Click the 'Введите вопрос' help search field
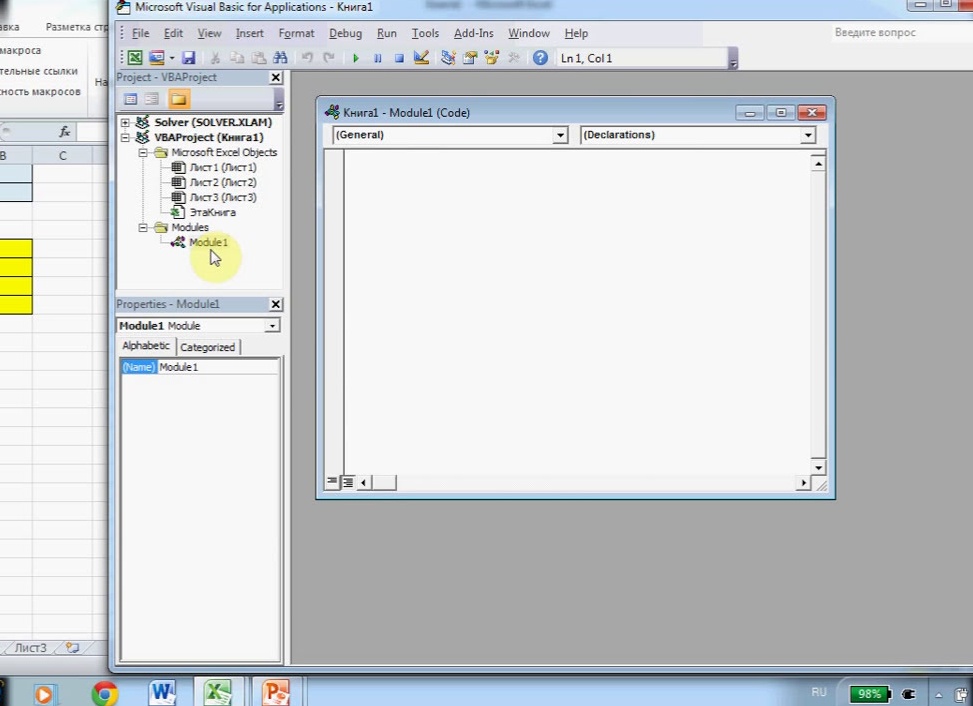Image resolution: width=973 pixels, height=706 pixels. pyautogui.click(x=900, y=32)
